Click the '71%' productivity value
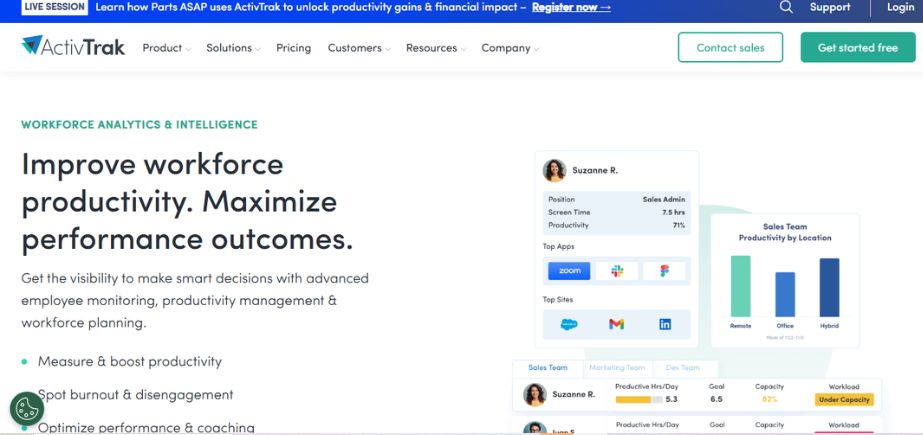 click(x=679, y=225)
